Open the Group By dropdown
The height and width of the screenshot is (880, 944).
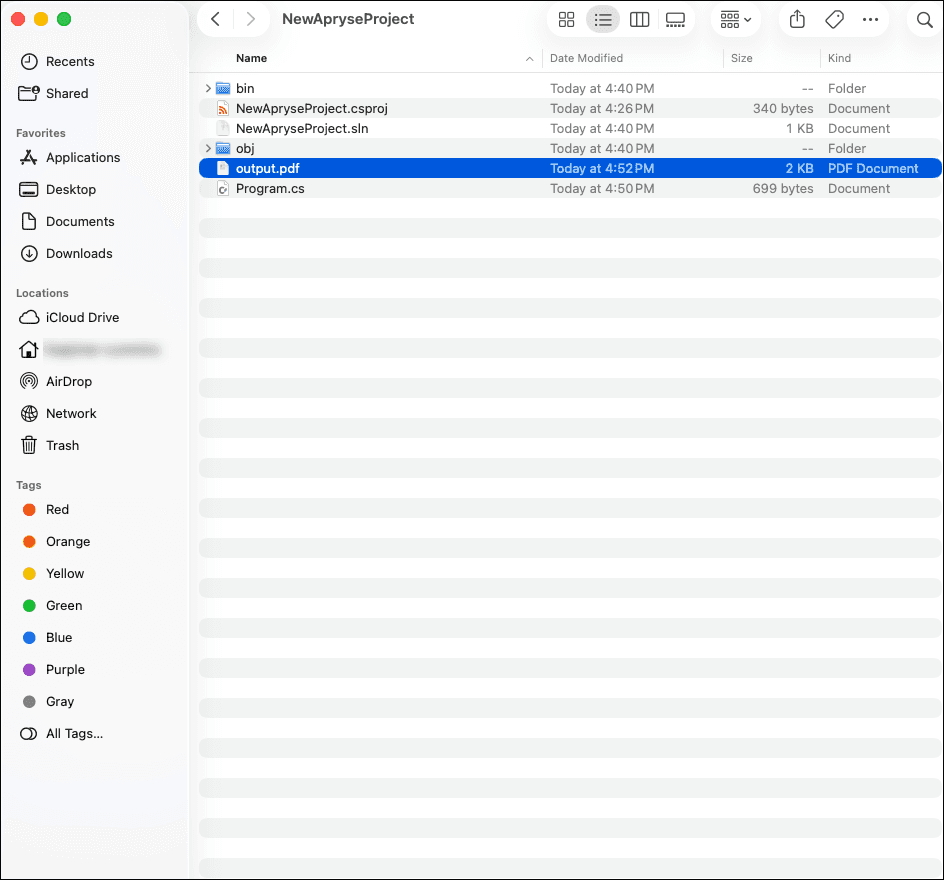(x=736, y=20)
